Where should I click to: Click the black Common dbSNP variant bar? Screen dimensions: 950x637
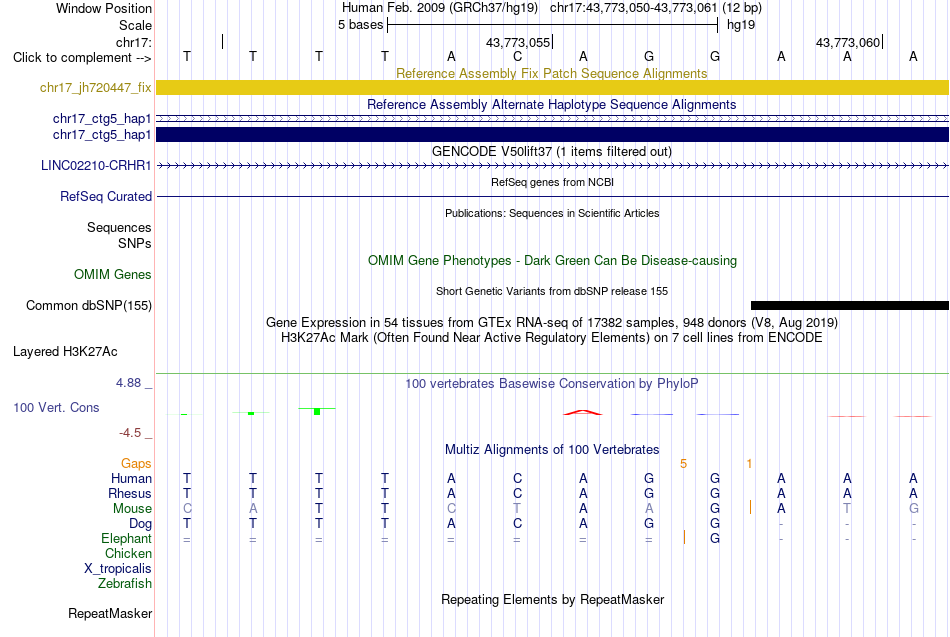pos(849,305)
